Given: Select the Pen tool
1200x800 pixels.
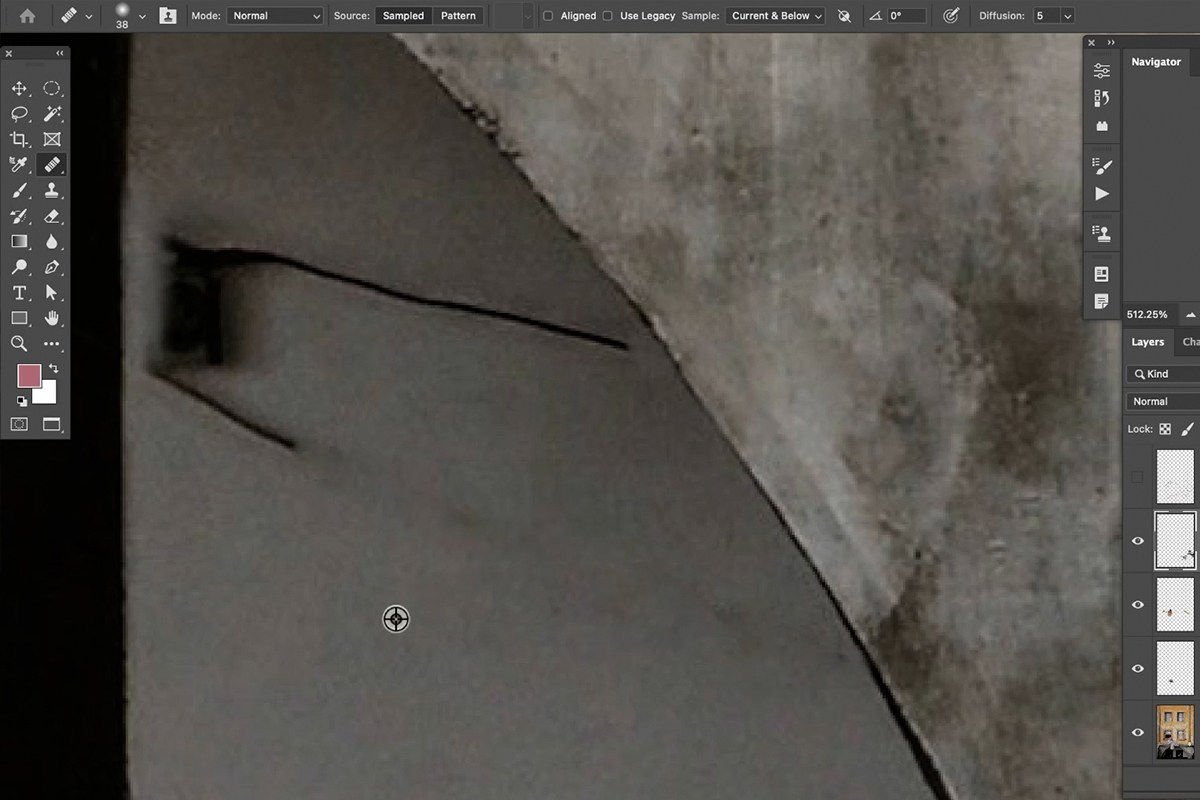Looking at the screenshot, I should click(52, 267).
